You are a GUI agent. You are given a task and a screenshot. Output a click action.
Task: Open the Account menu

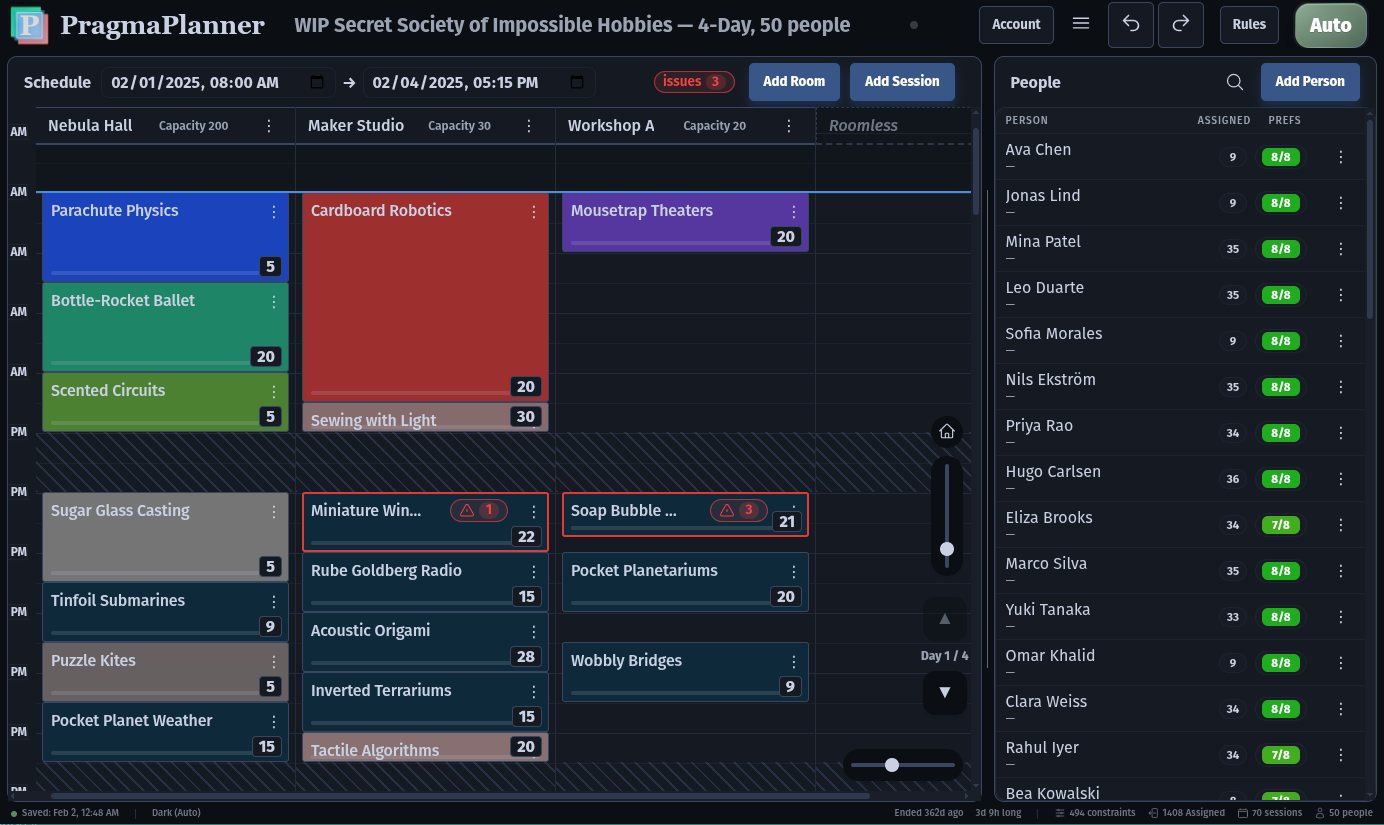pyautogui.click(x=1016, y=25)
